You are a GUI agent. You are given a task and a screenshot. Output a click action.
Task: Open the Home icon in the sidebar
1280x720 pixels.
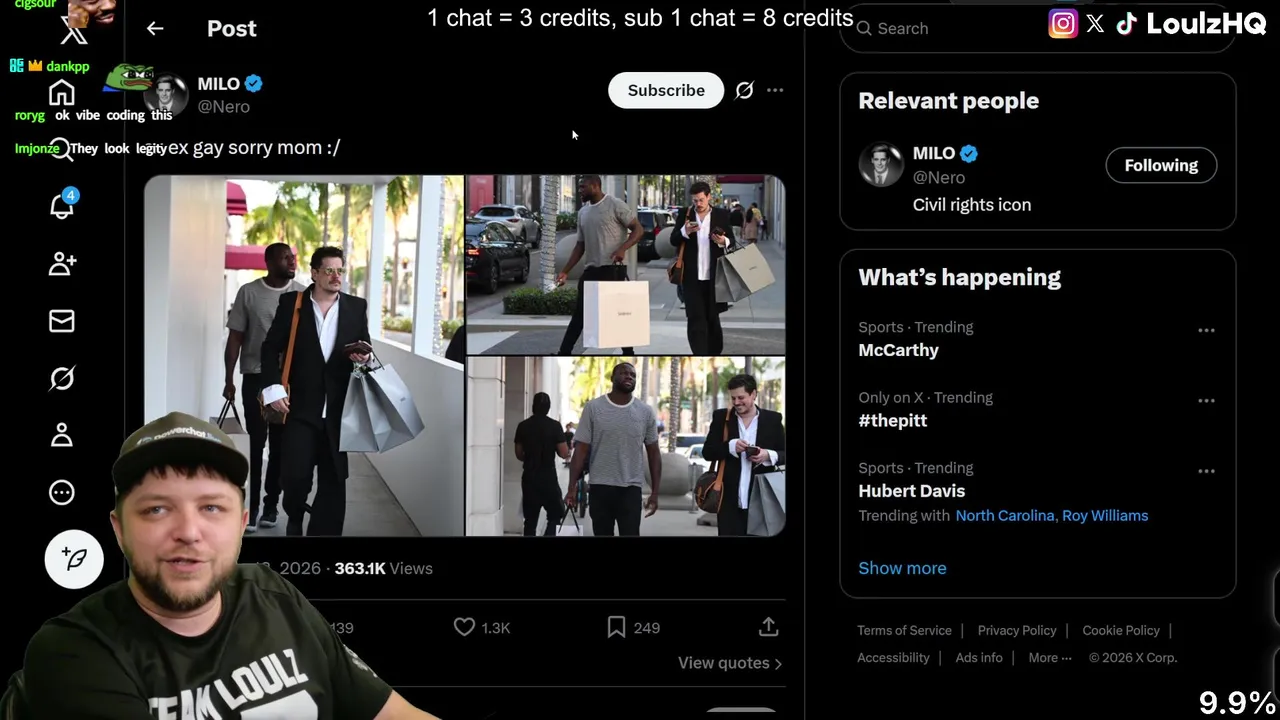click(62, 93)
